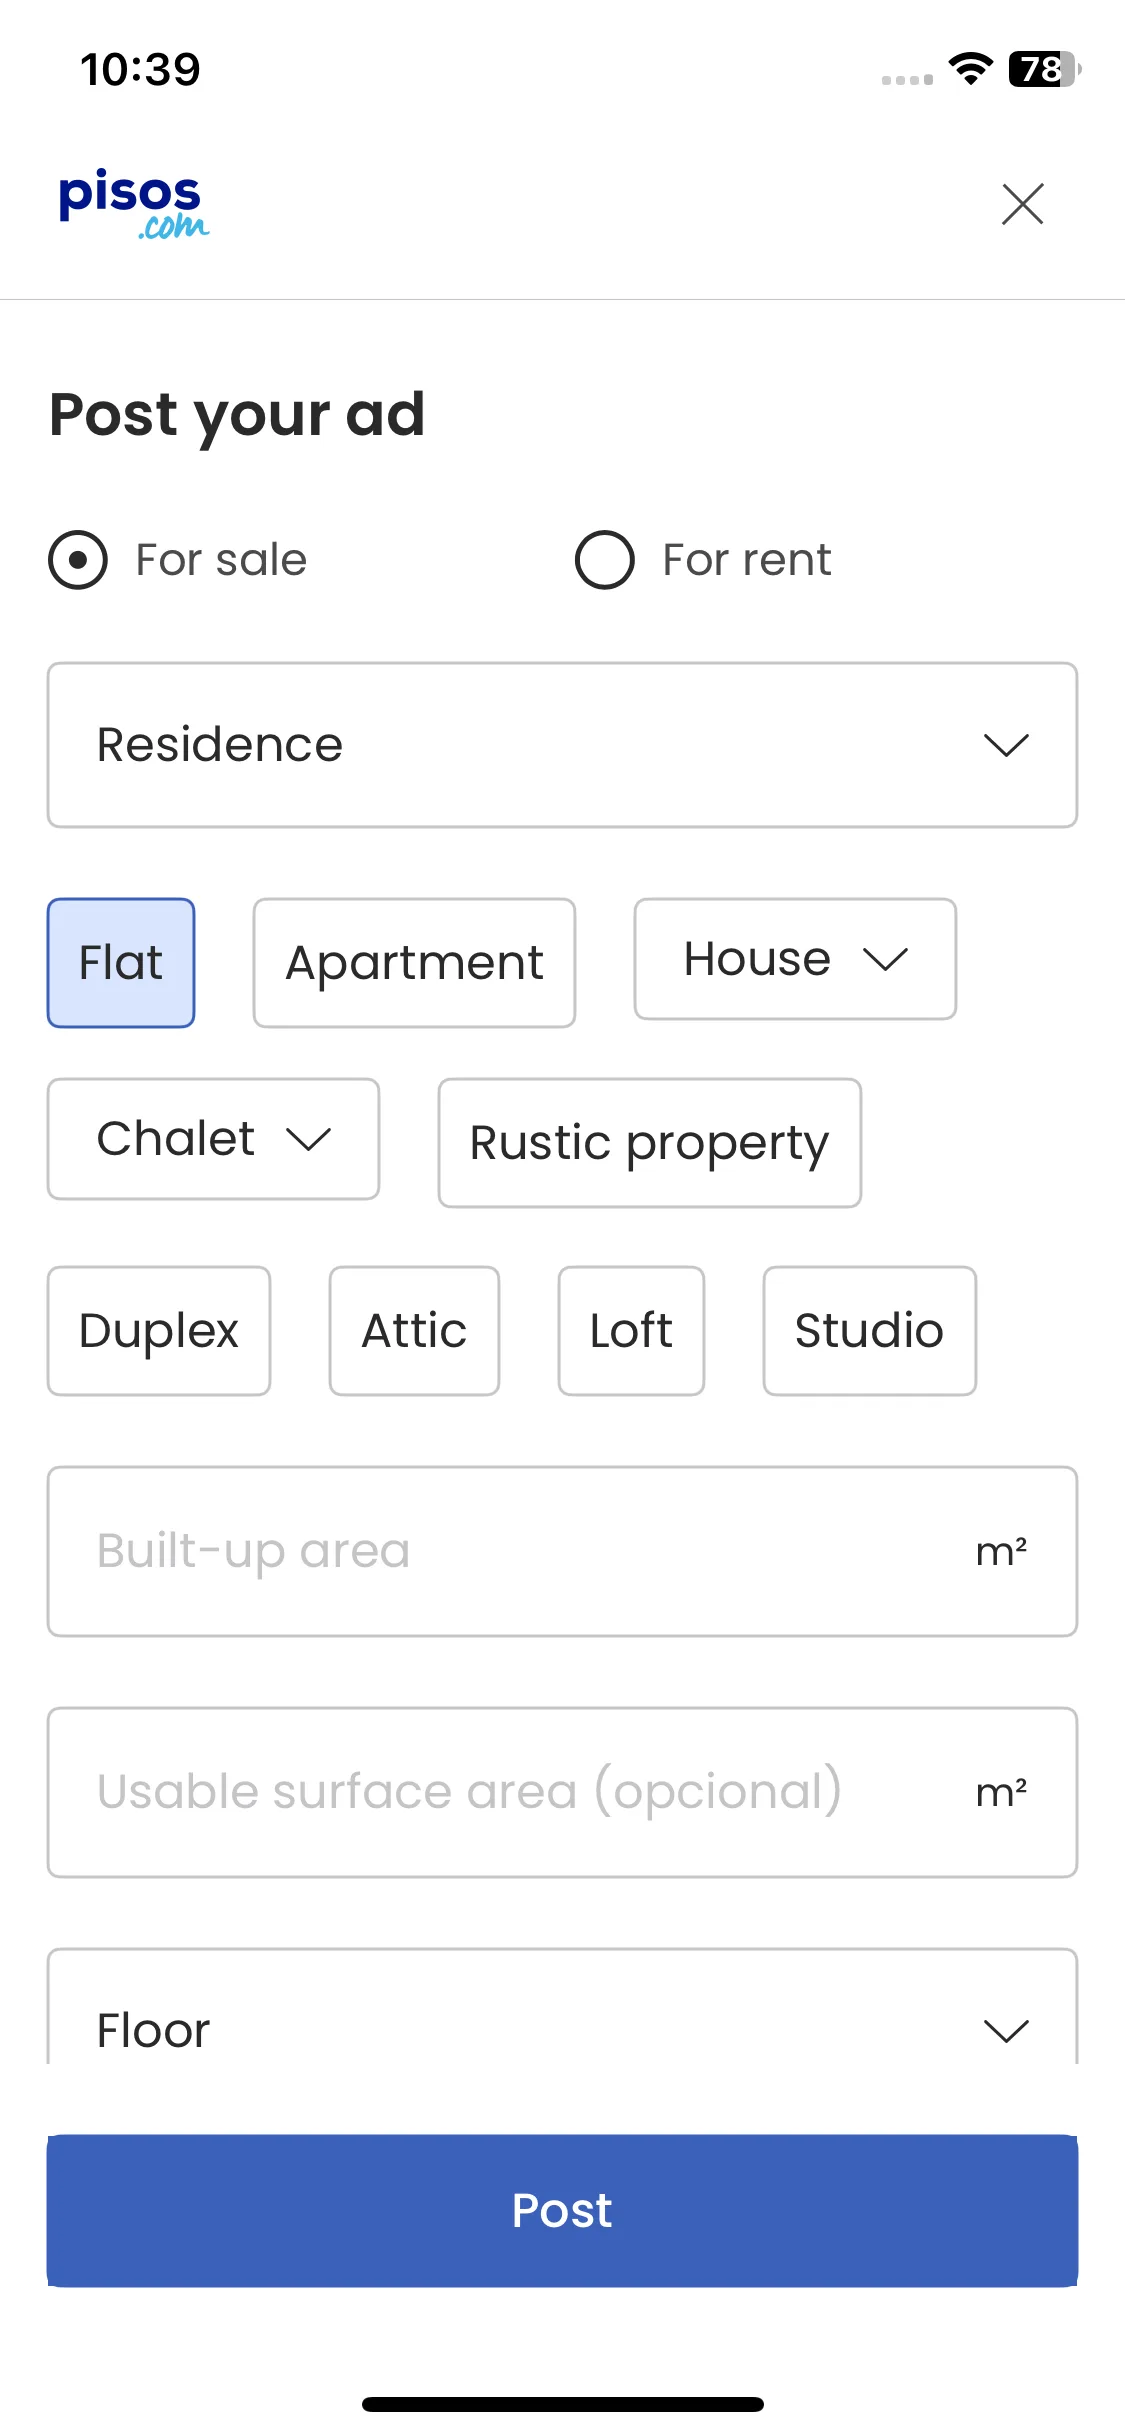Tap the battery indicator icon
This screenshot has height=2436, width=1125.
click(x=1045, y=69)
